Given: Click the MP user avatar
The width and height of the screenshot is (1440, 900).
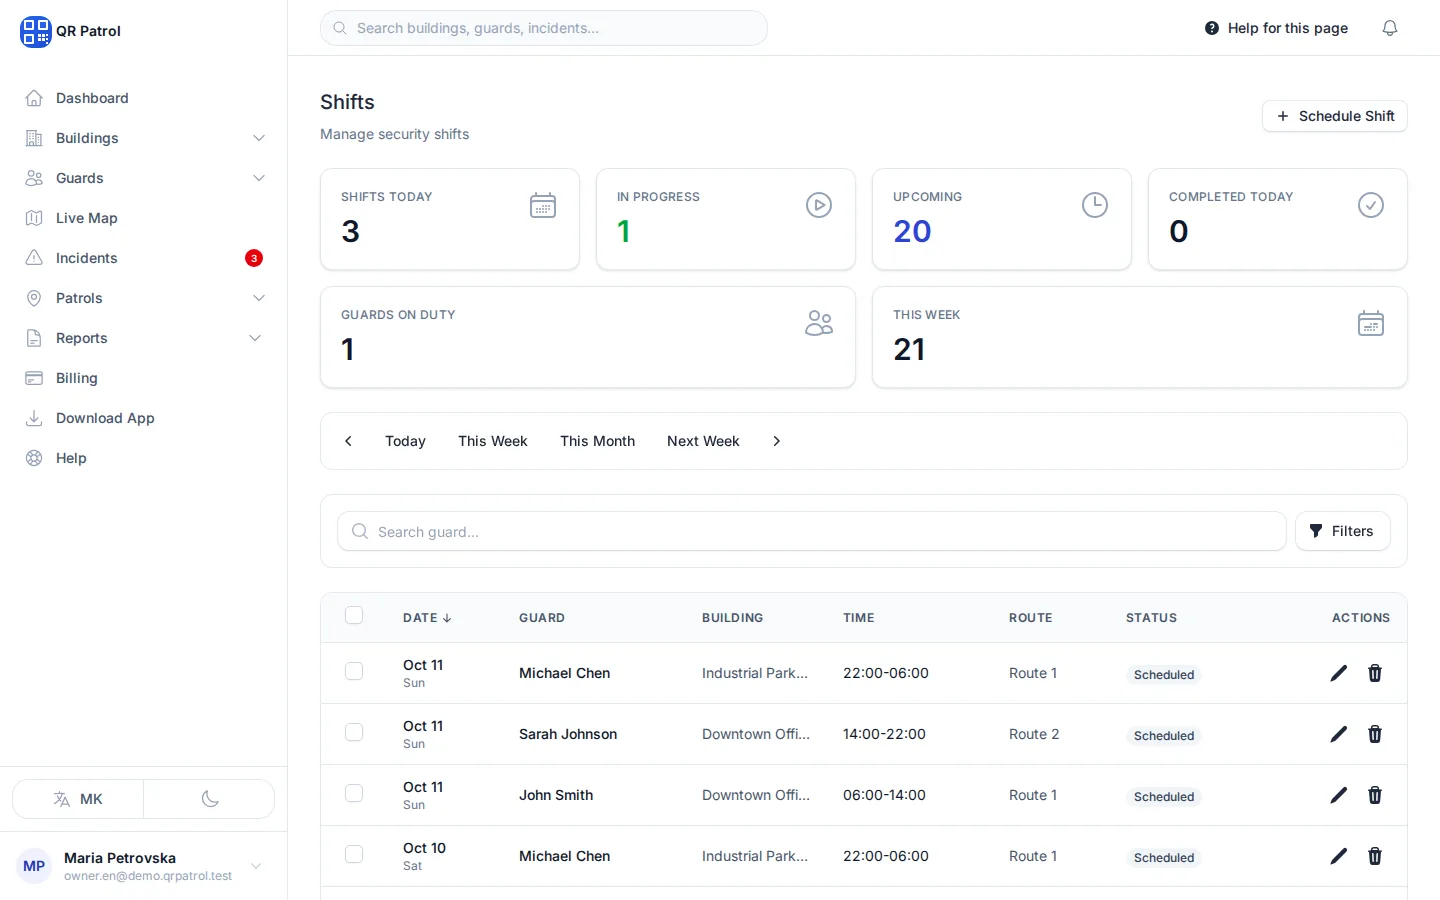Looking at the screenshot, I should coord(34,866).
